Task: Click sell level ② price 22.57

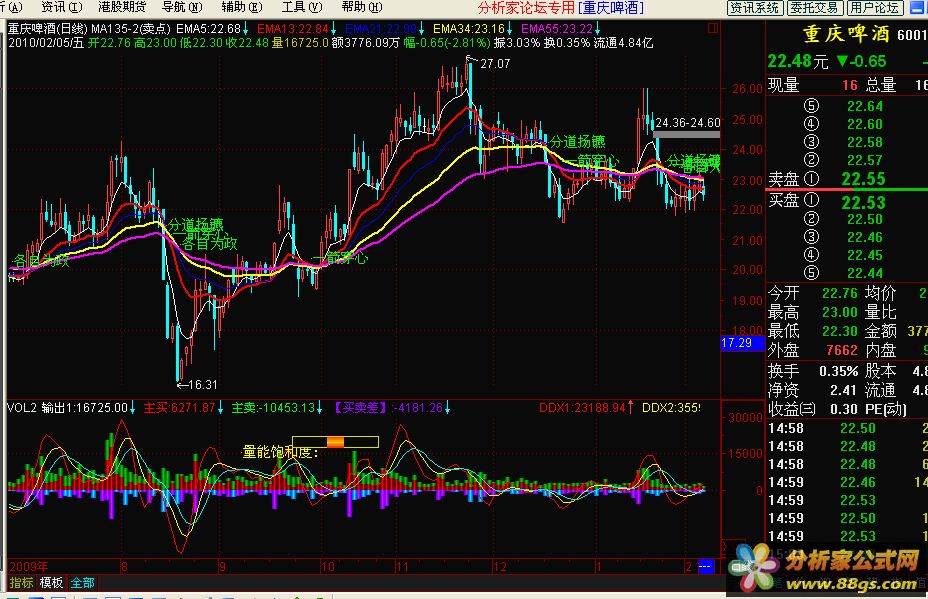Action: click(865, 160)
